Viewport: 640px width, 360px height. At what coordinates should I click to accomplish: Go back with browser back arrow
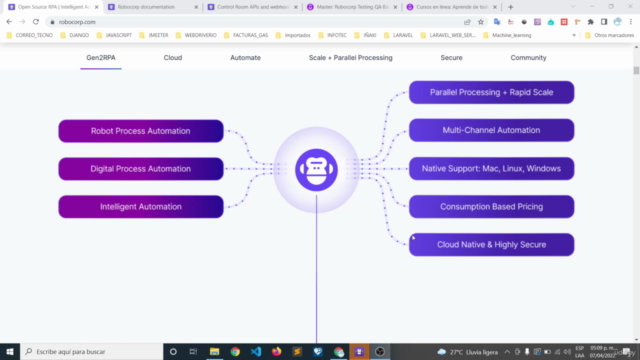click(9, 22)
